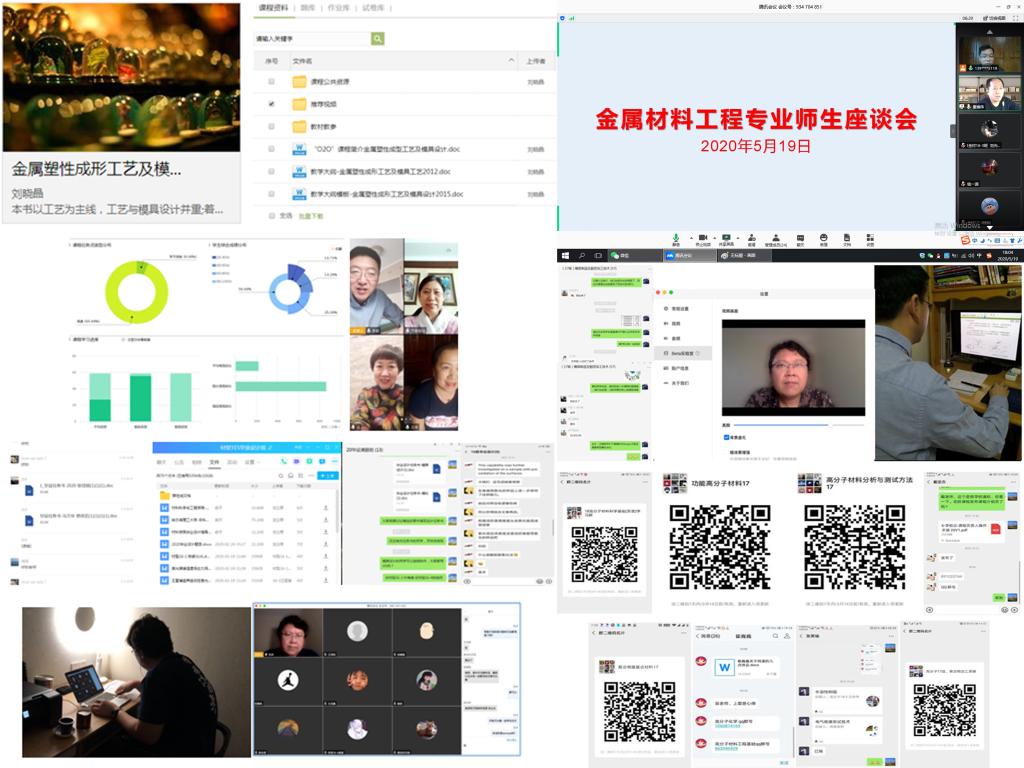Click the 批量下载 batch download link

click(x=311, y=216)
